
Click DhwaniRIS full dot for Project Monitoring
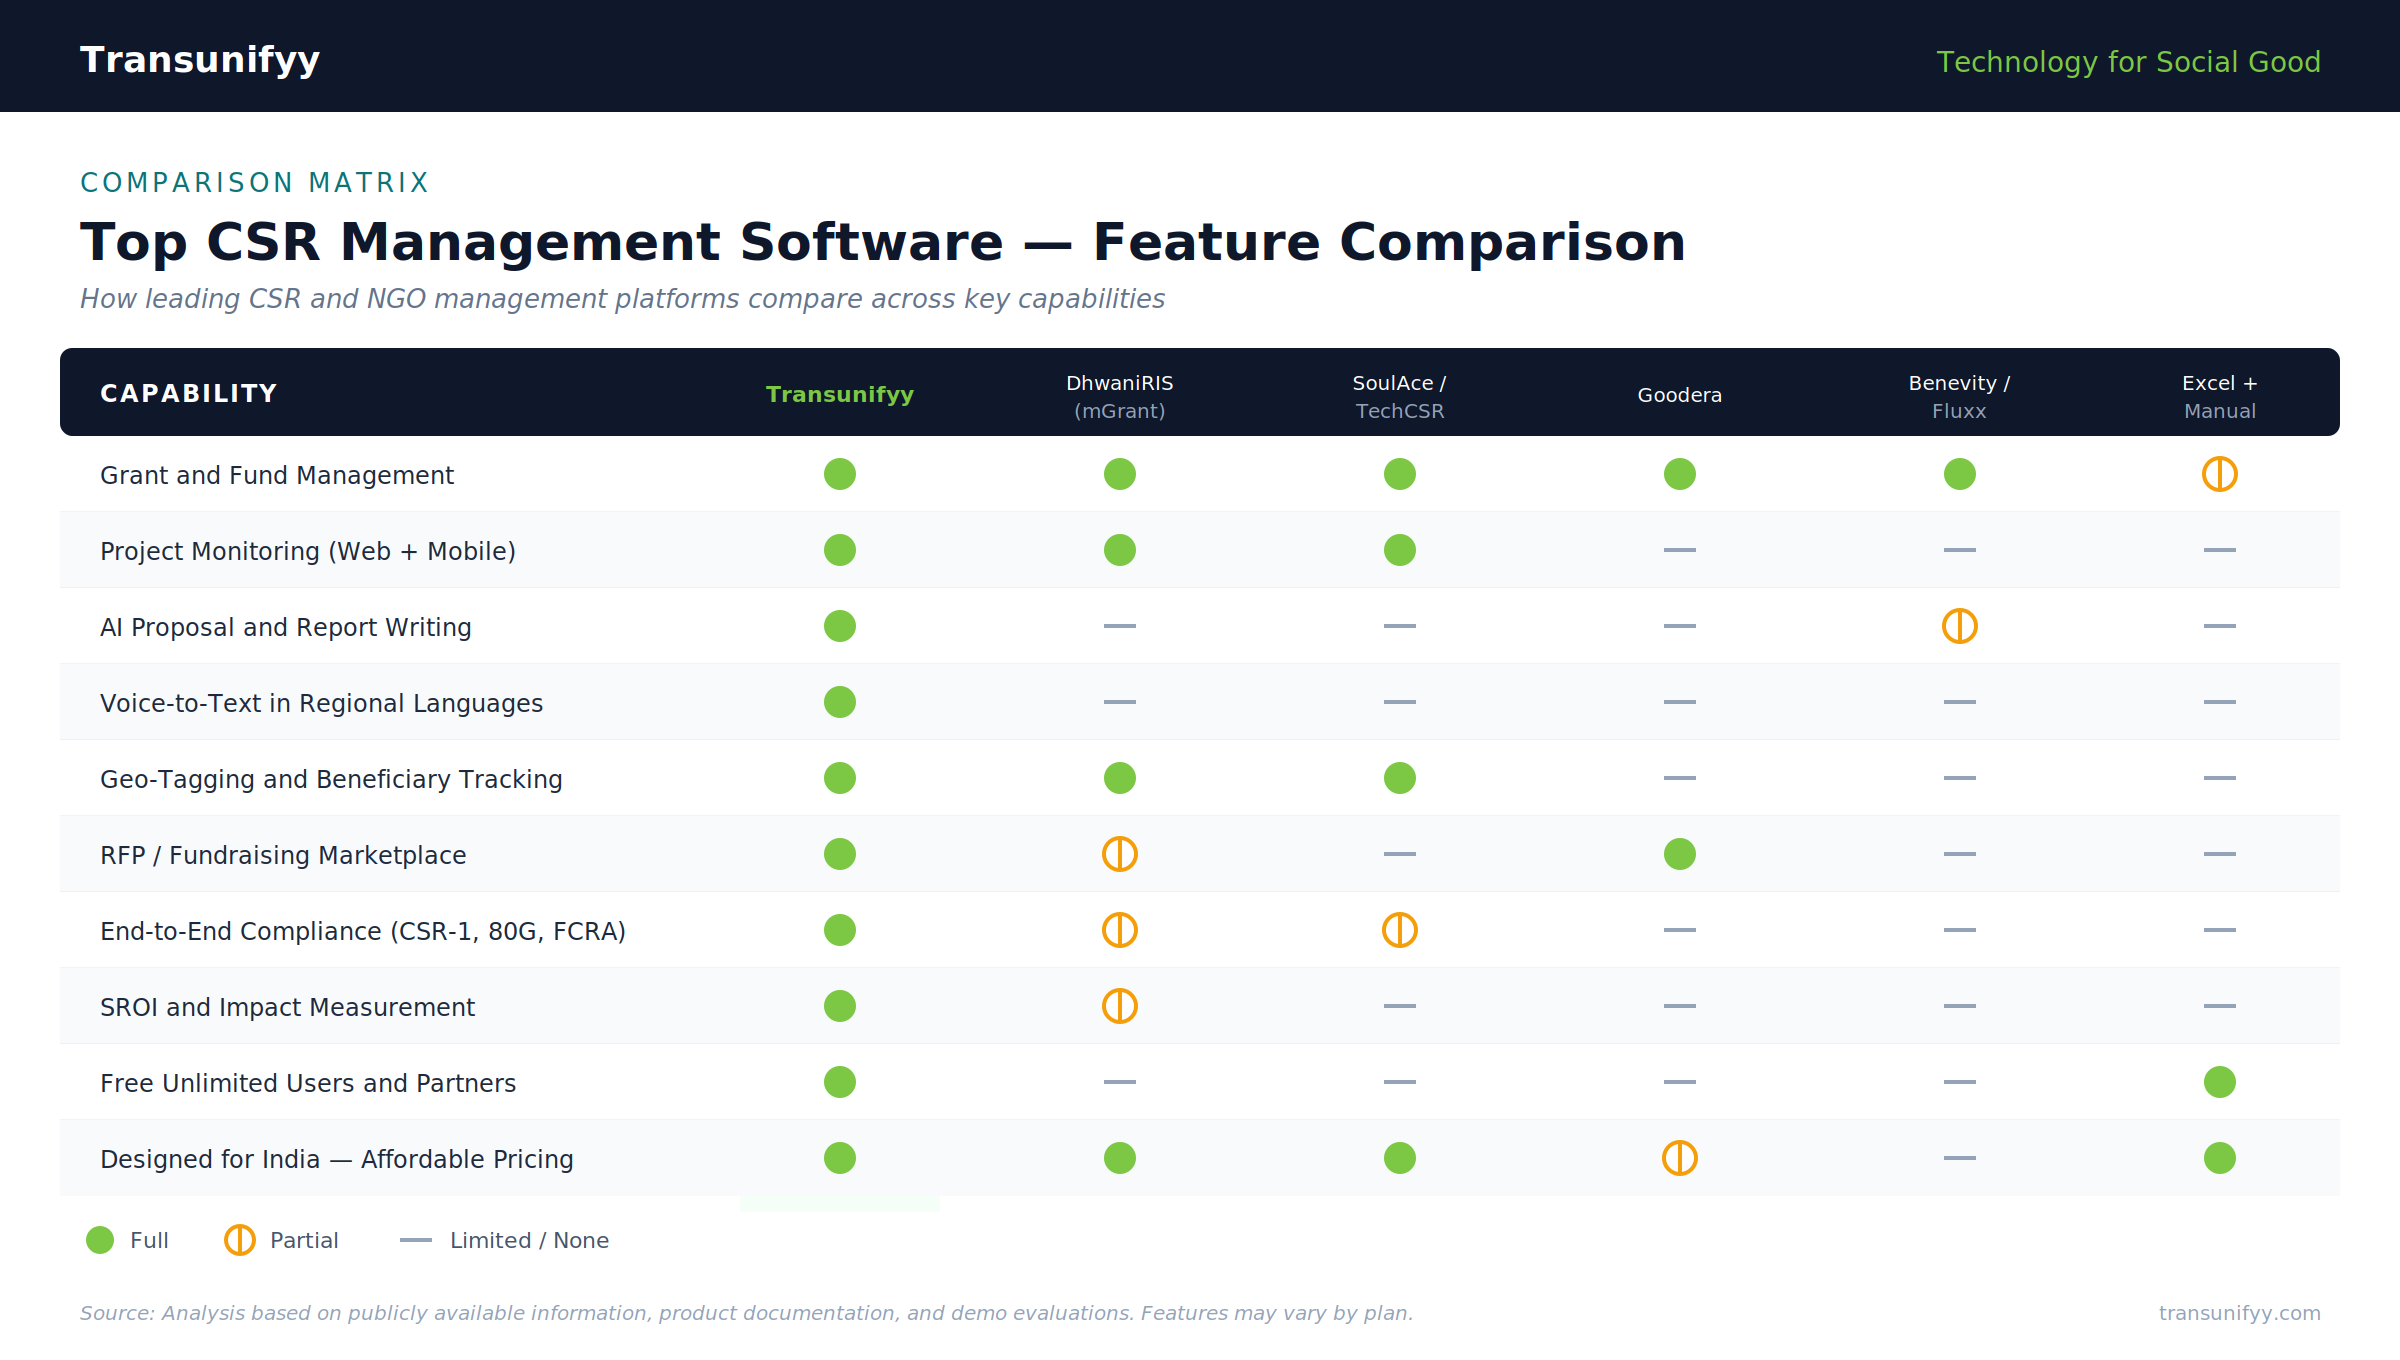(x=1120, y=550)
